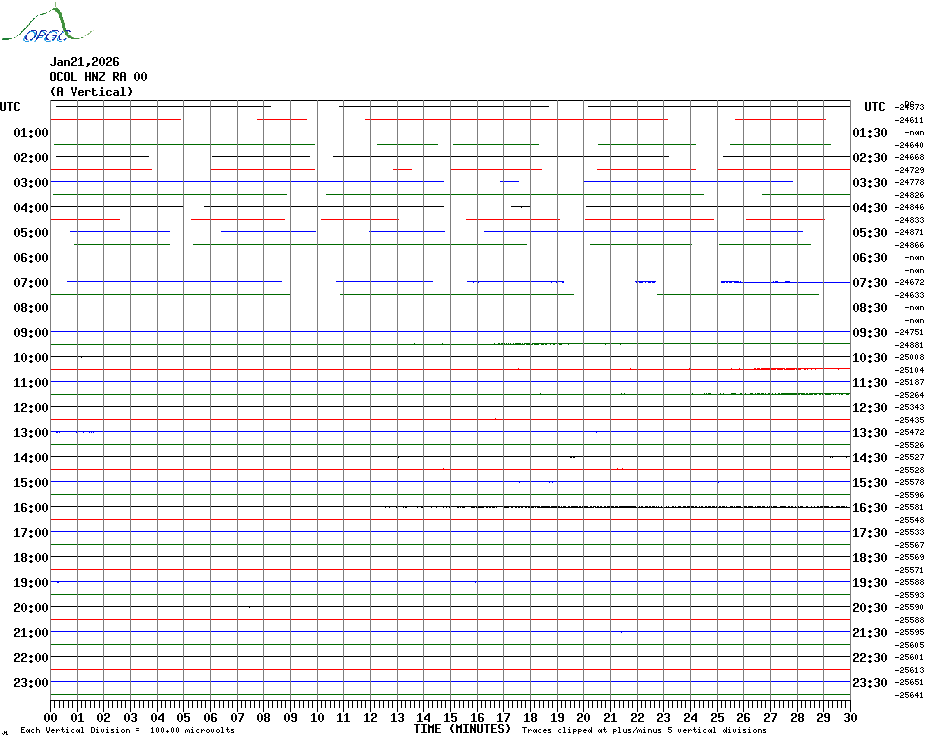Click the Each Vertical Division scale note
This screenshot has height=744, width=930.
coord(127,730)
